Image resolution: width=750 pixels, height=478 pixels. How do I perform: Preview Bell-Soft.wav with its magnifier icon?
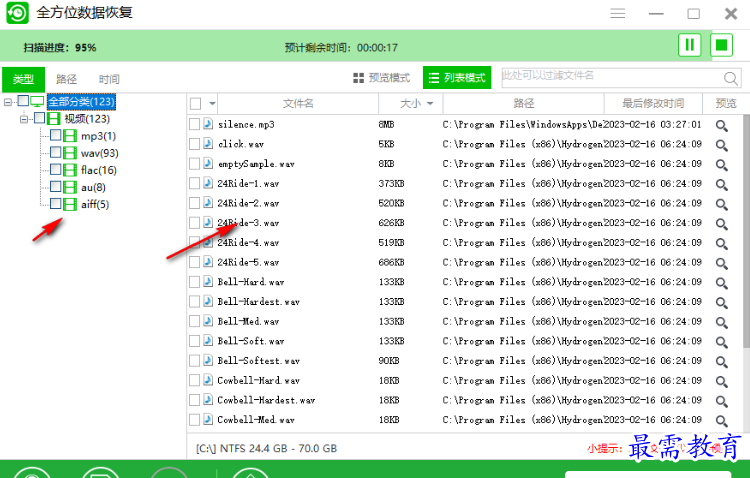pos(721,342)
